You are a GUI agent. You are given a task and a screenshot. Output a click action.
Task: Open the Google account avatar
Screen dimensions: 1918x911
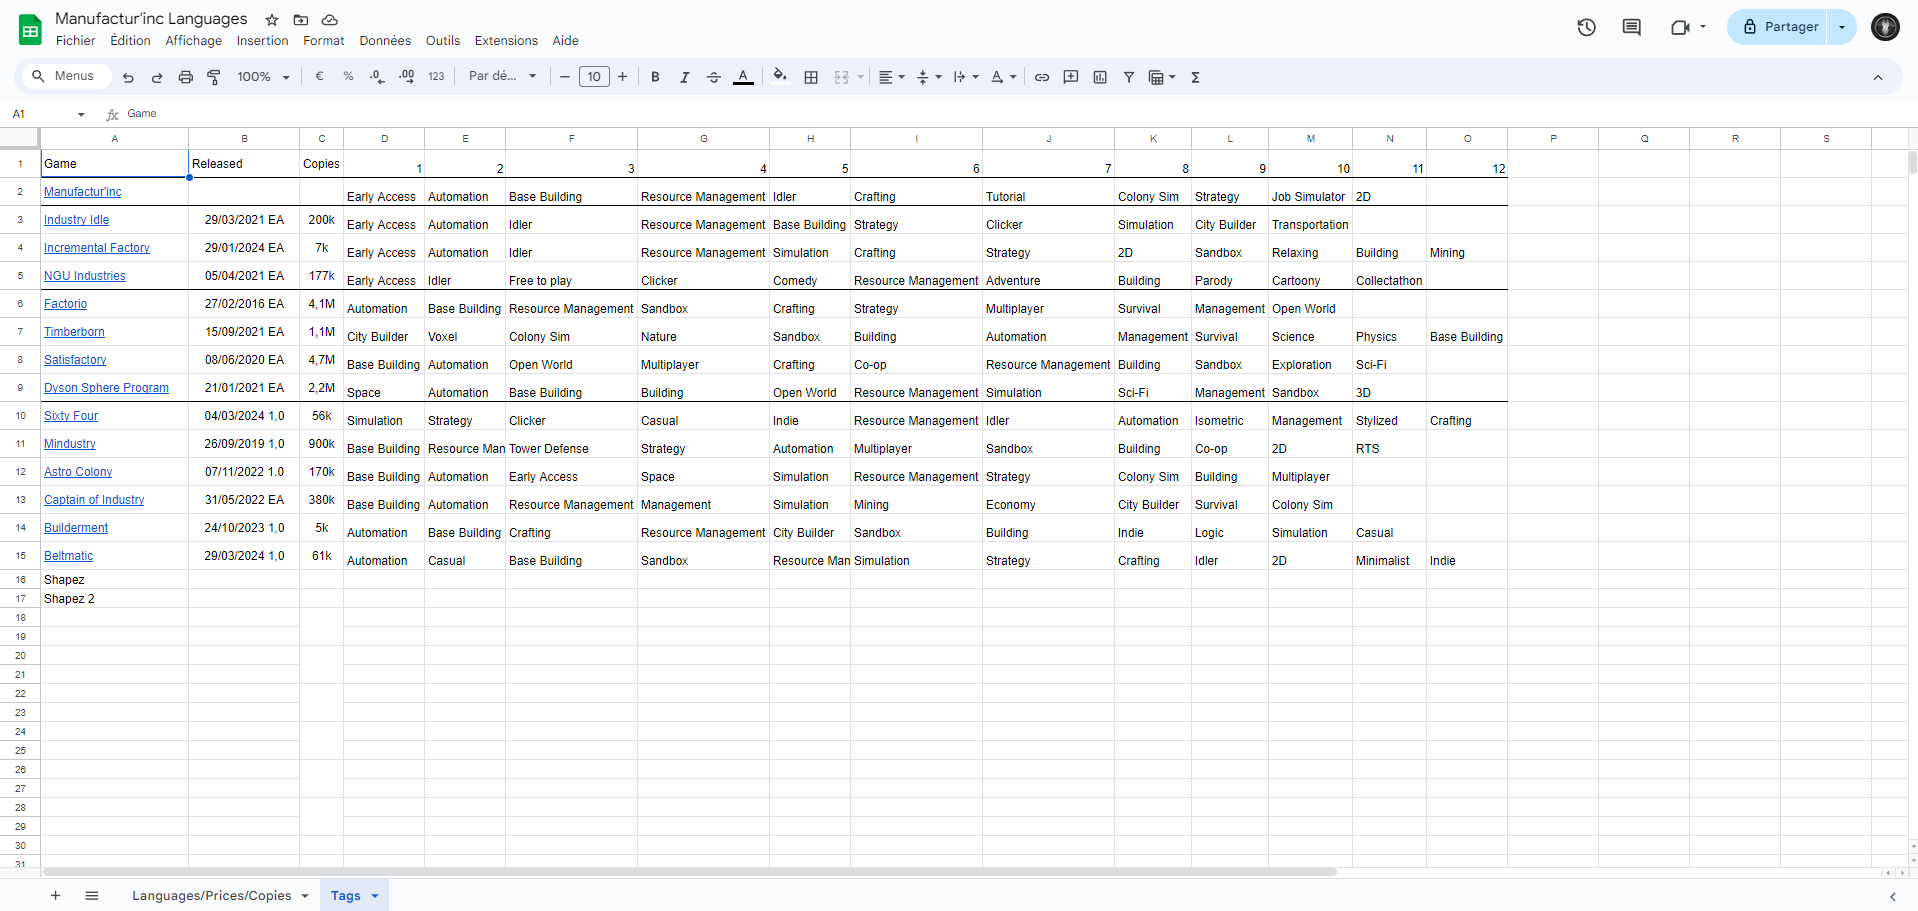tap(1885, 27)
